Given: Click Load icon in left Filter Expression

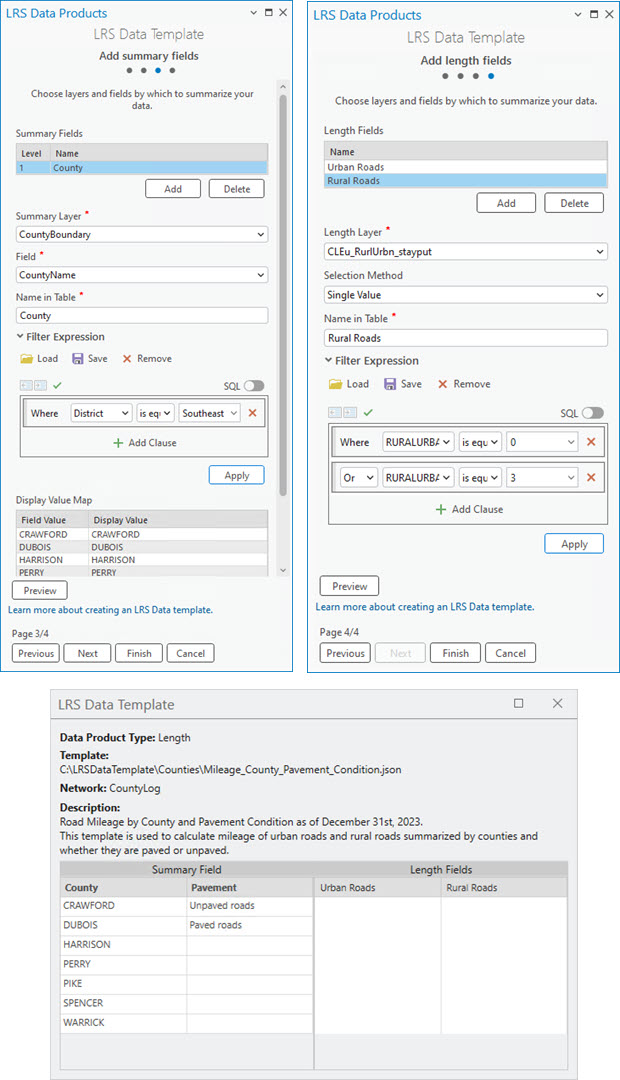Looking at the screenshot, I should pos(27,359).
